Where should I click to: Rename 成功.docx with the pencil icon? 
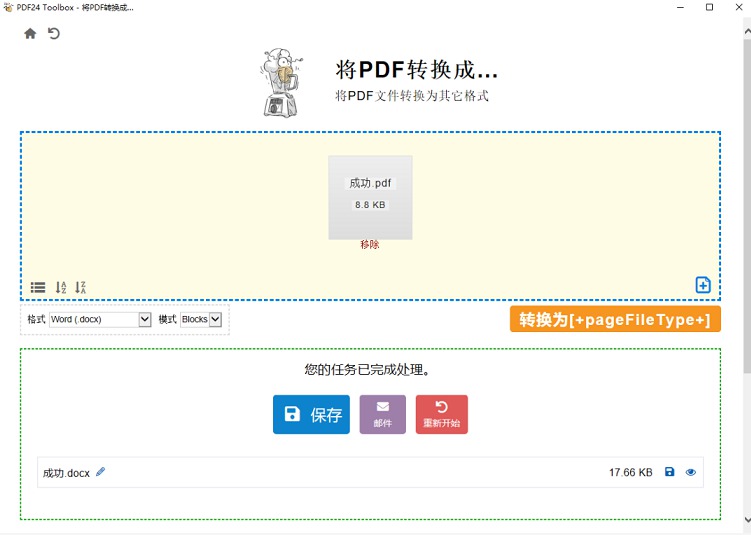pyautogui.click(x=101, y=472)
